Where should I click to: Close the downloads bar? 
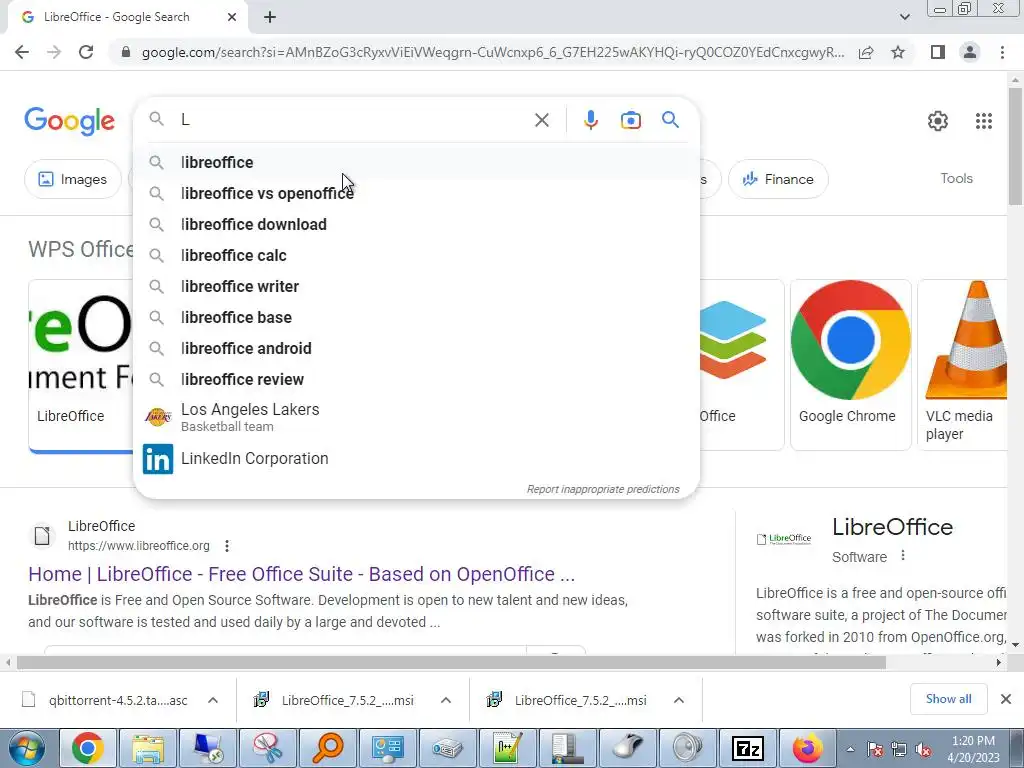[x=1006, y=699]
